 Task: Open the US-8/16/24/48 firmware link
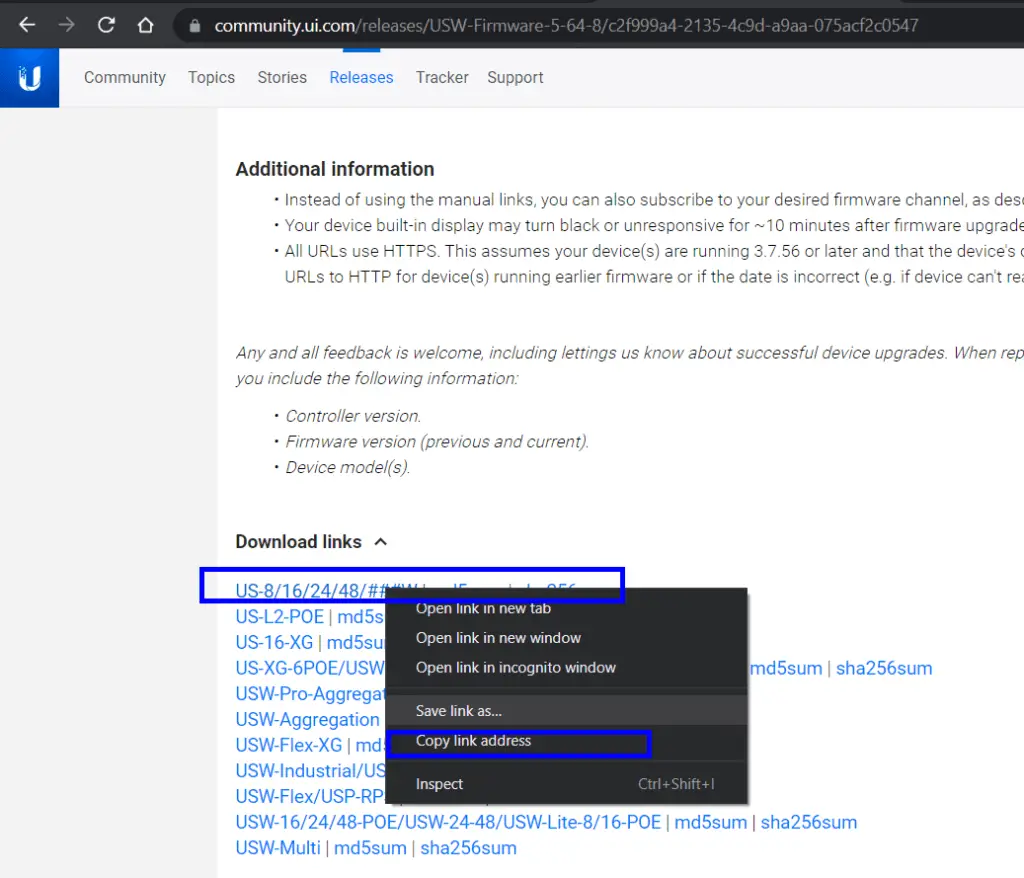(x=310, y=591)
